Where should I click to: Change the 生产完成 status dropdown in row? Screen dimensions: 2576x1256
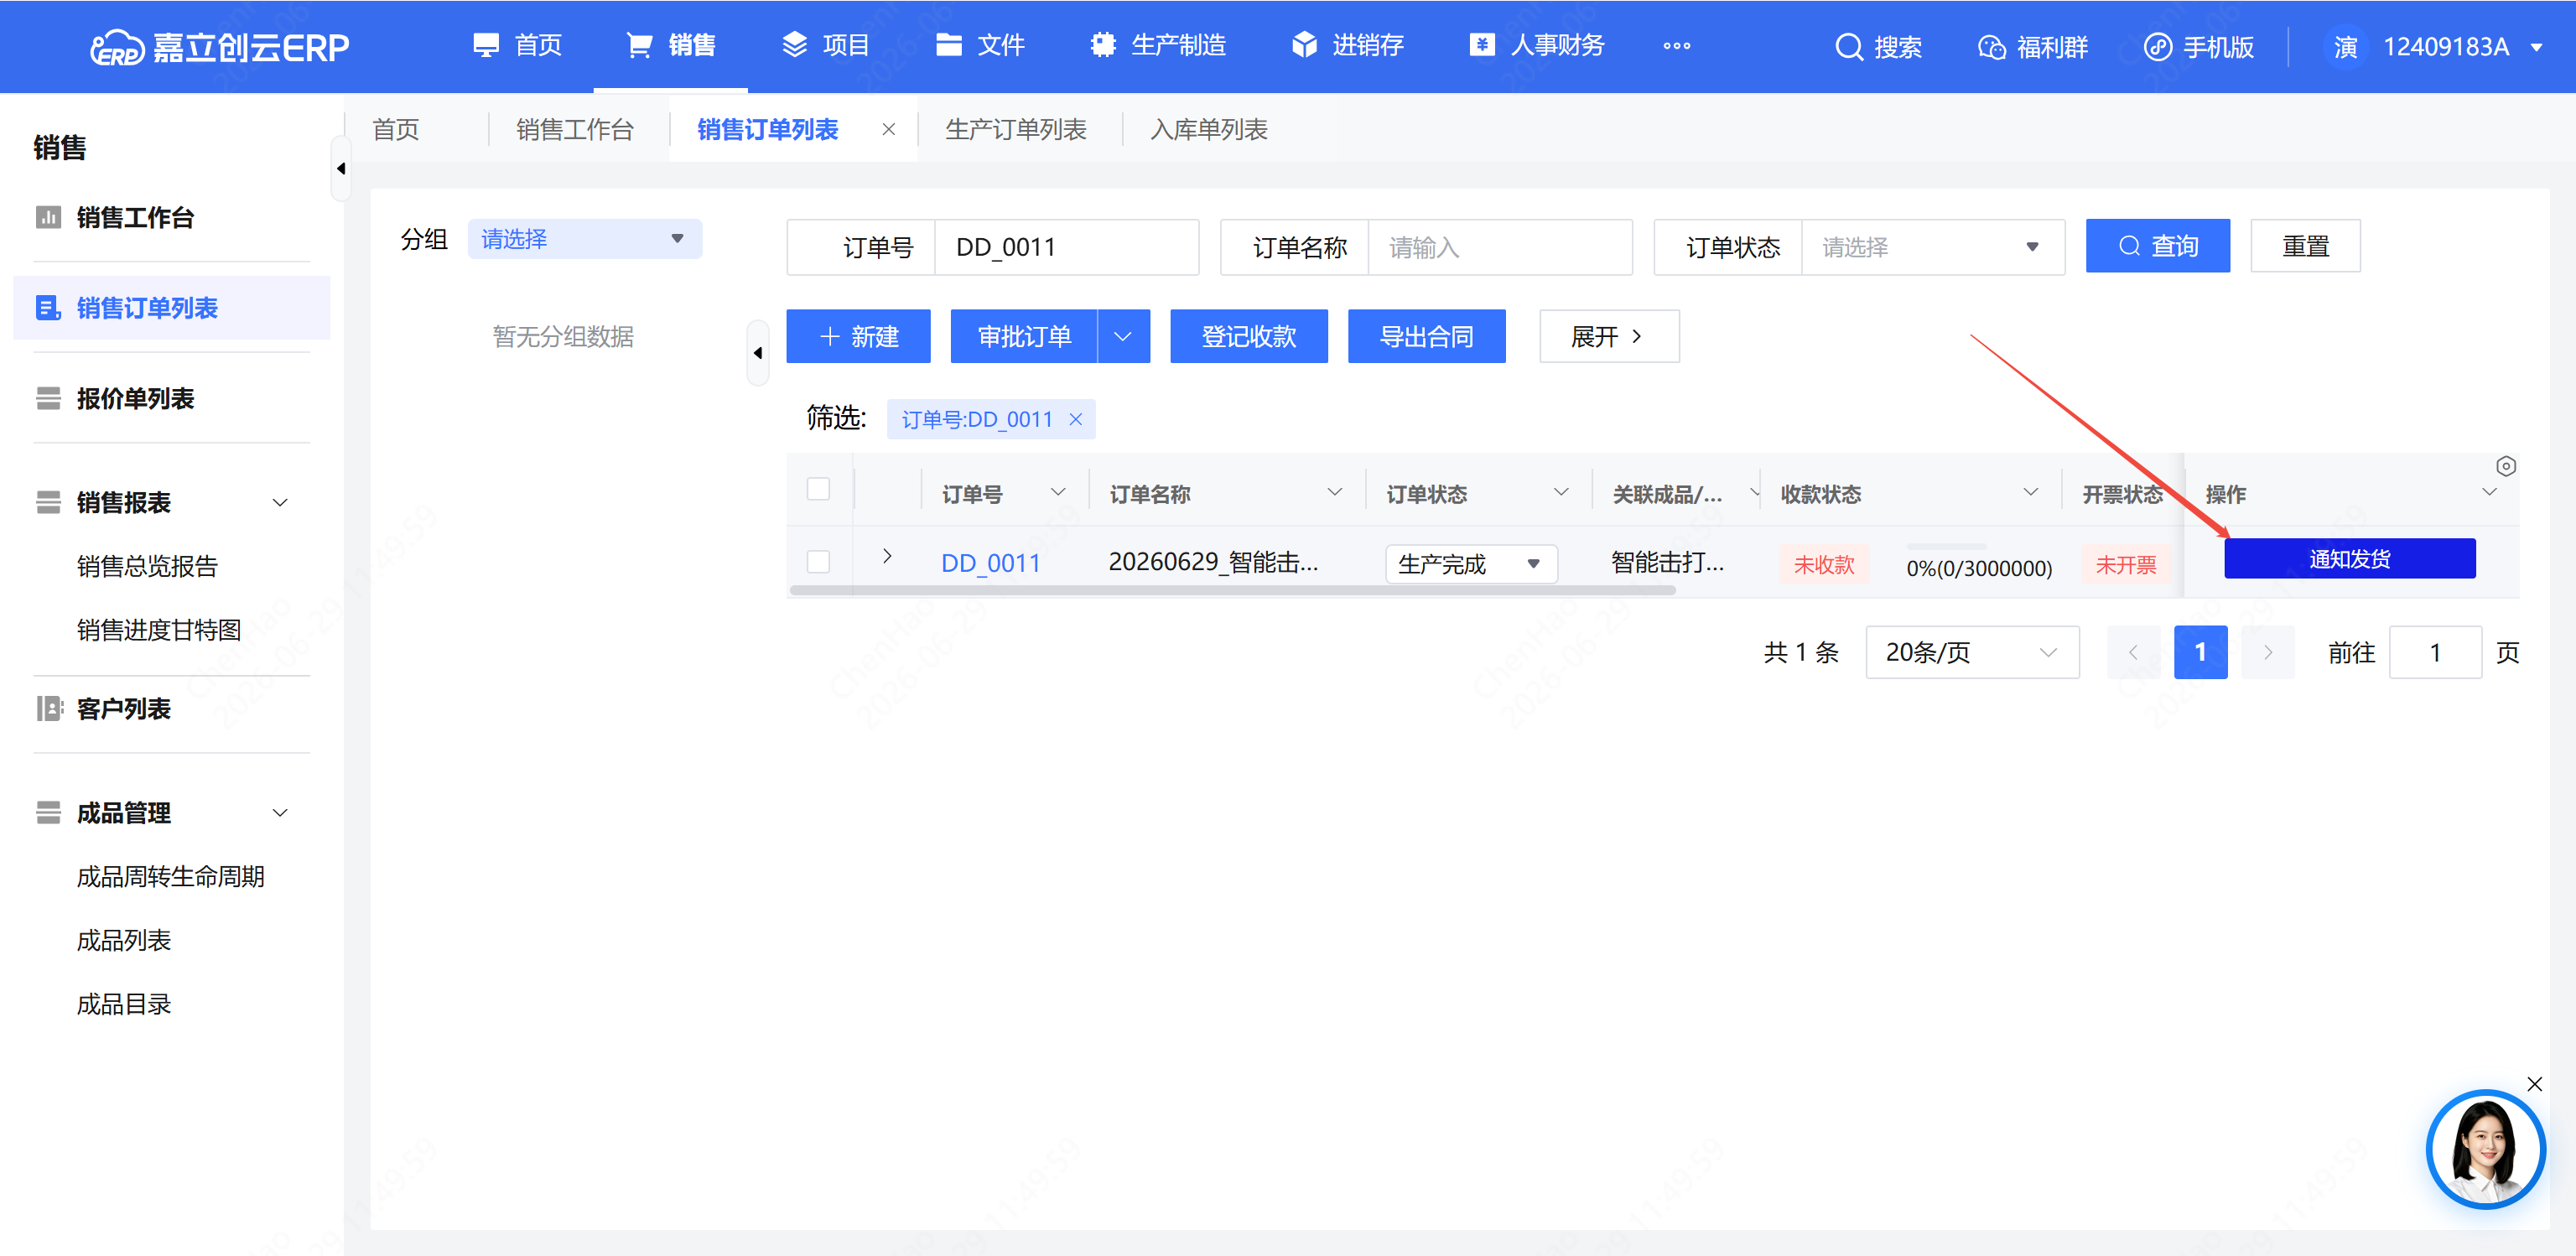tap(1471, 565)
